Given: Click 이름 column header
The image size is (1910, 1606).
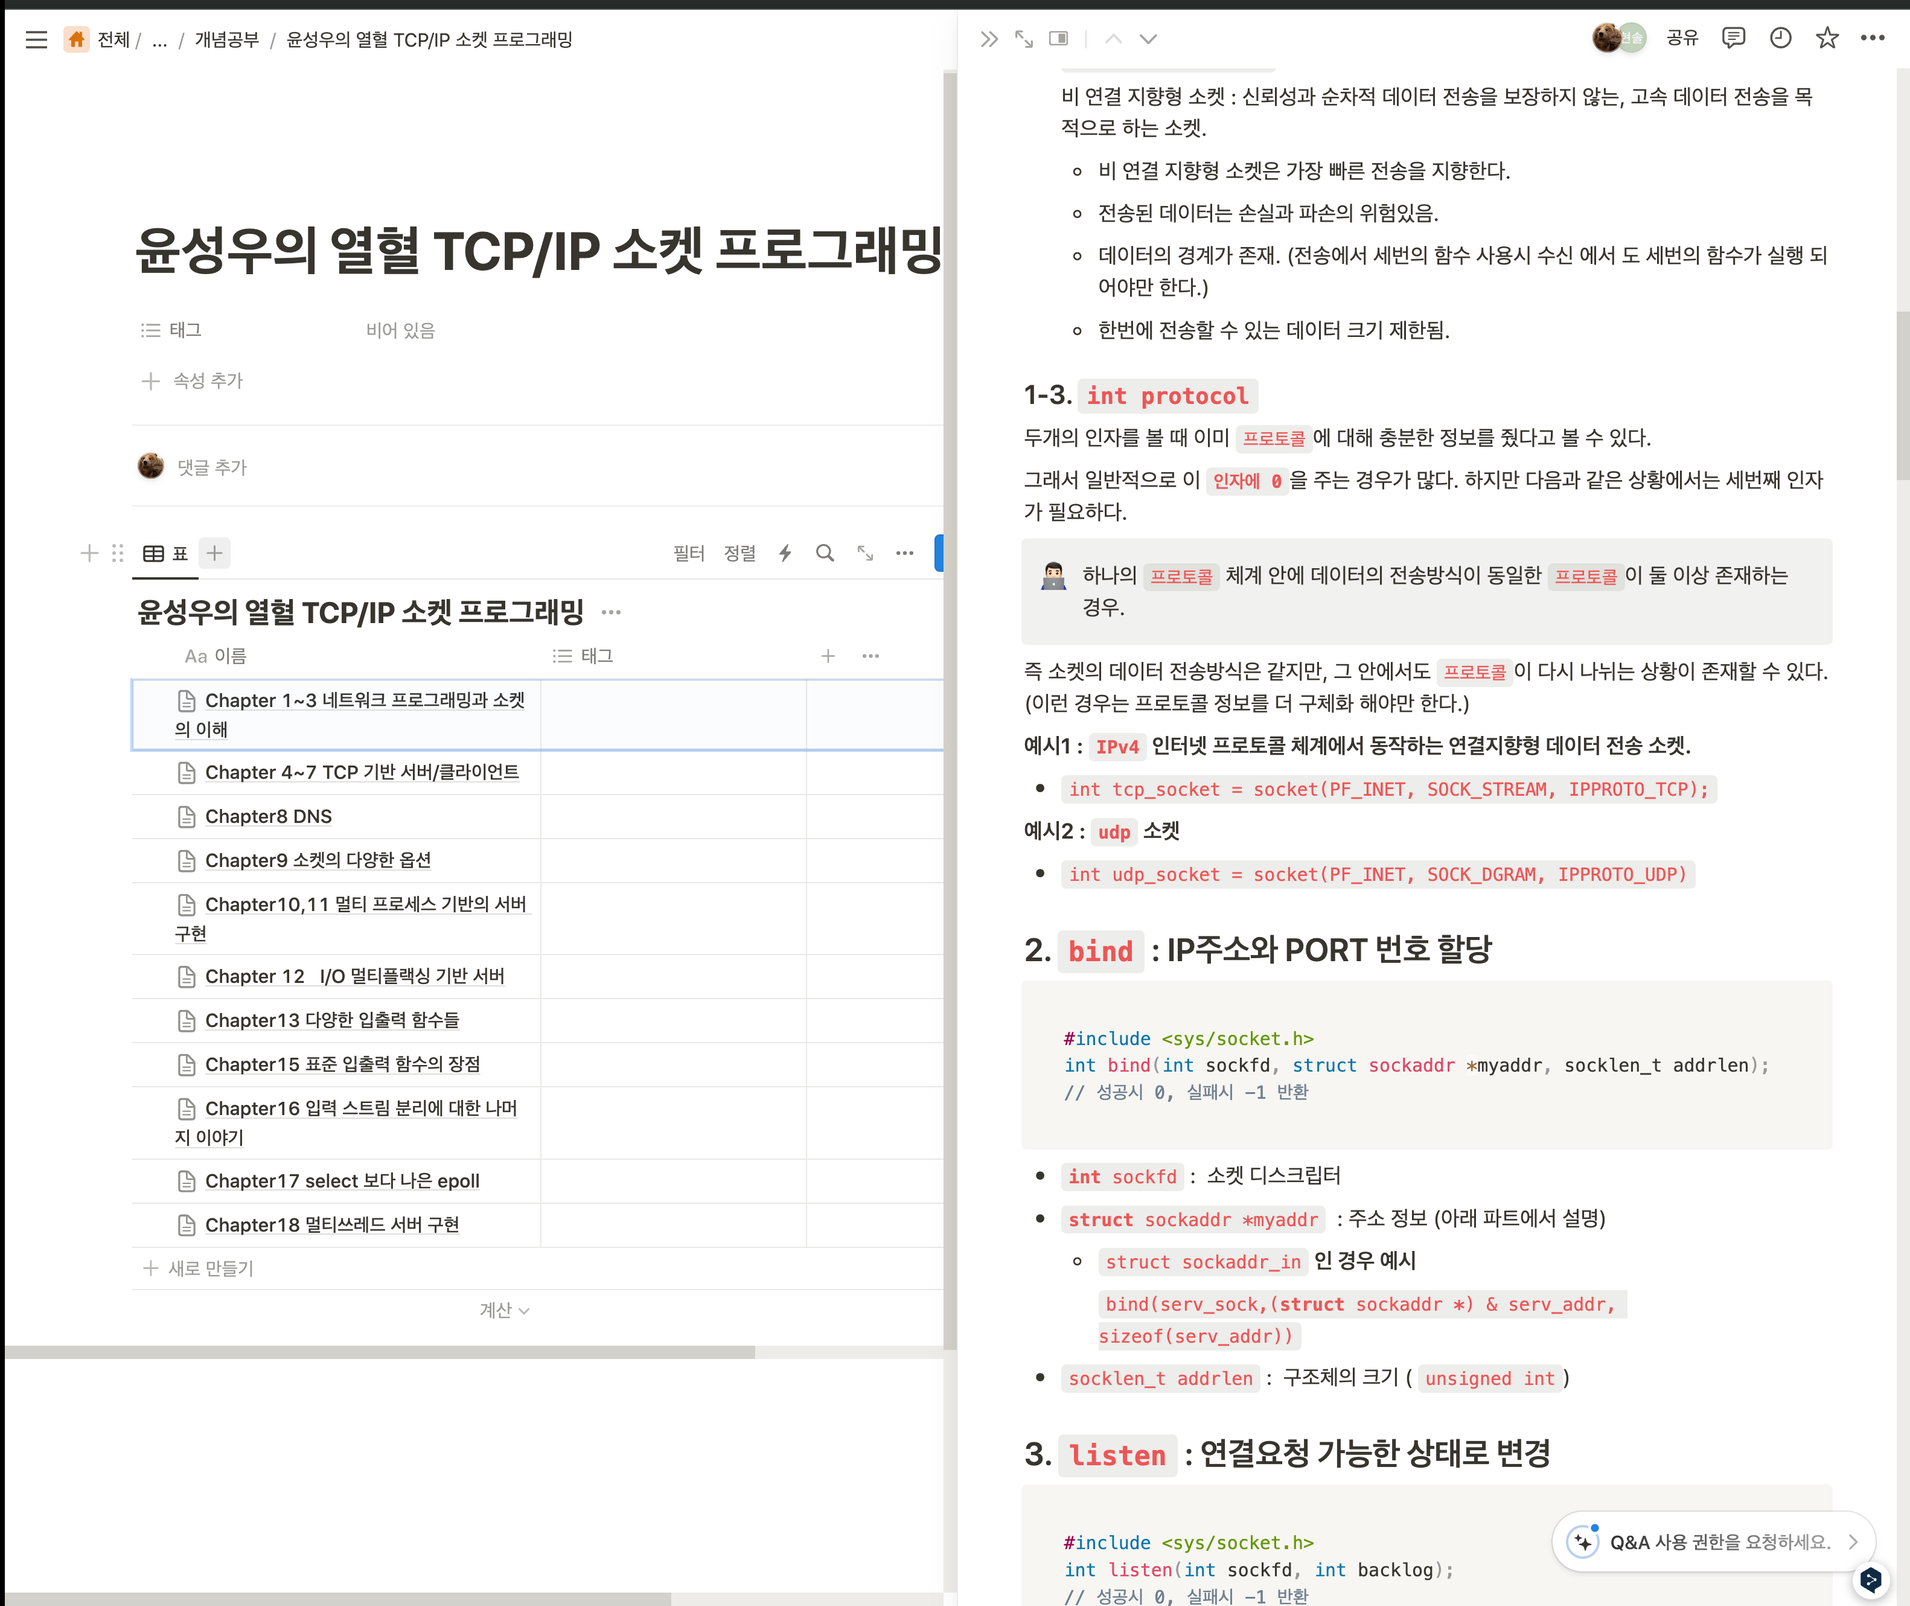Looking at the screenshot, I should pos(215,656).
